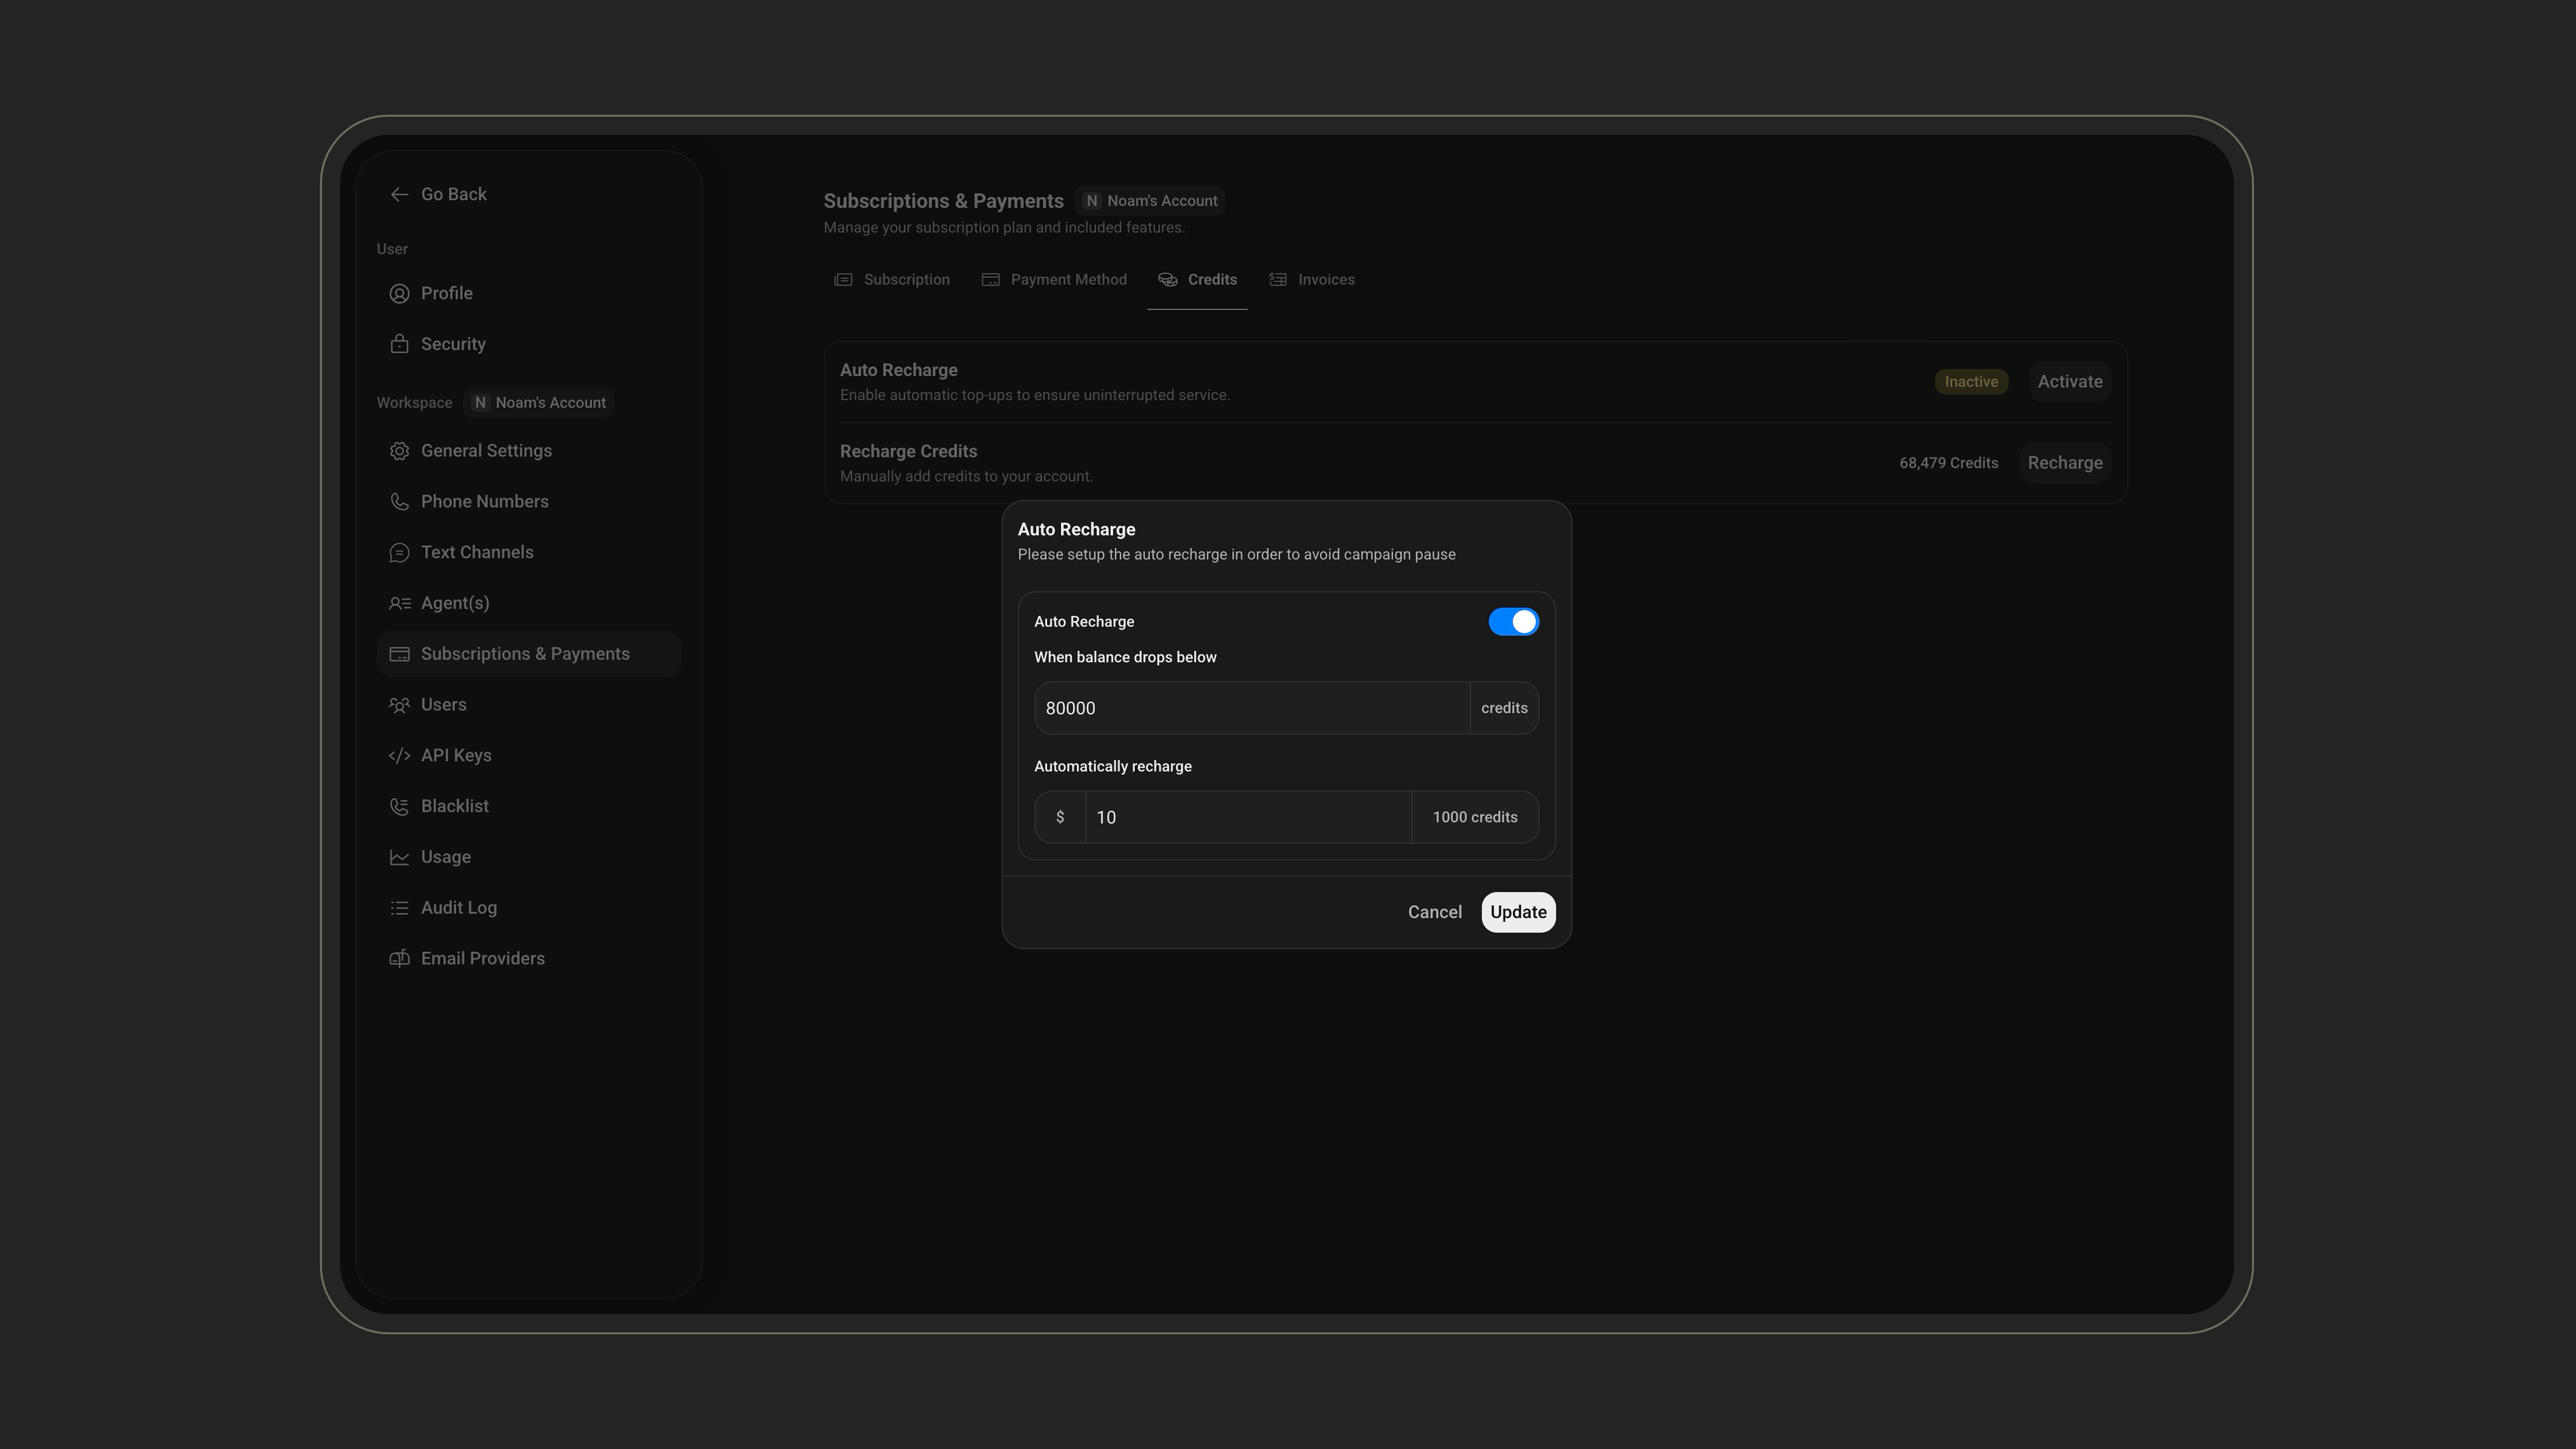Click the balance threshold field showing 80000
Image resolution: width=2576 pixels, height=1449 pixels.
(x=1252, y=708)
